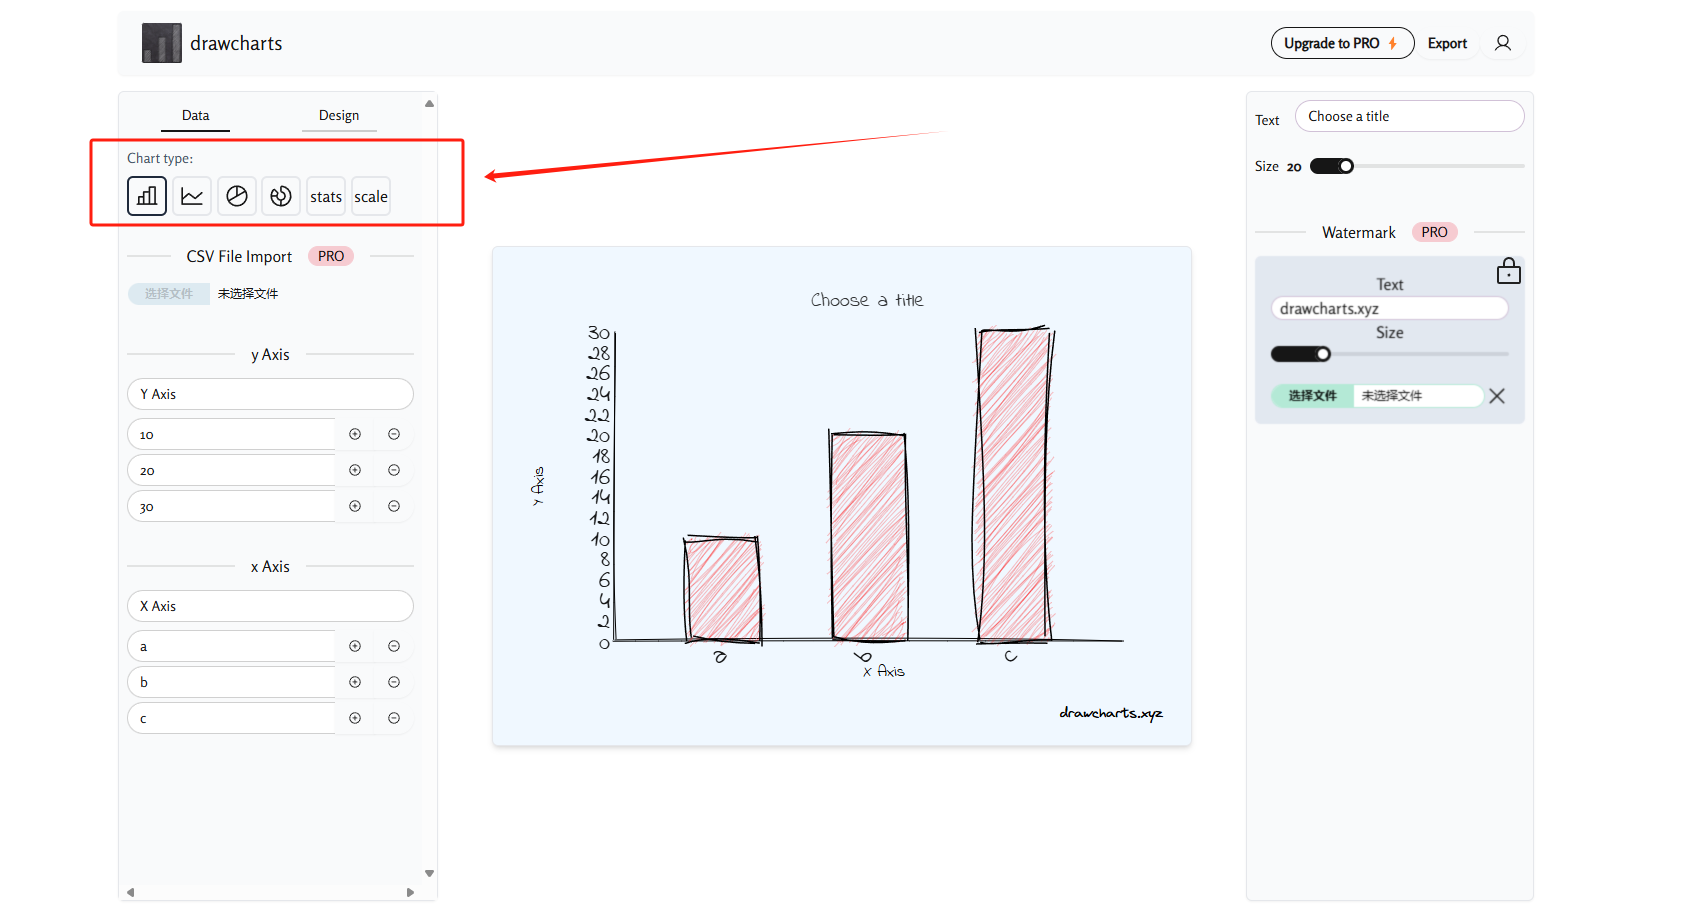Remove the y value 10 row

point(394,434)
